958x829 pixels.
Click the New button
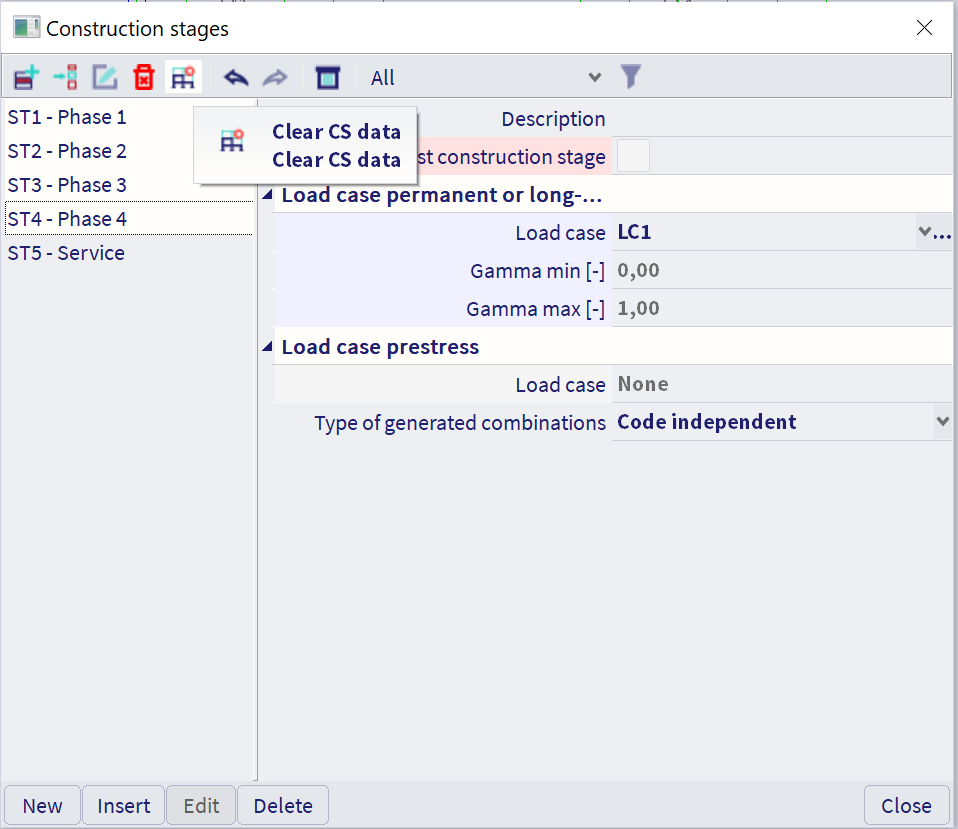43,806
